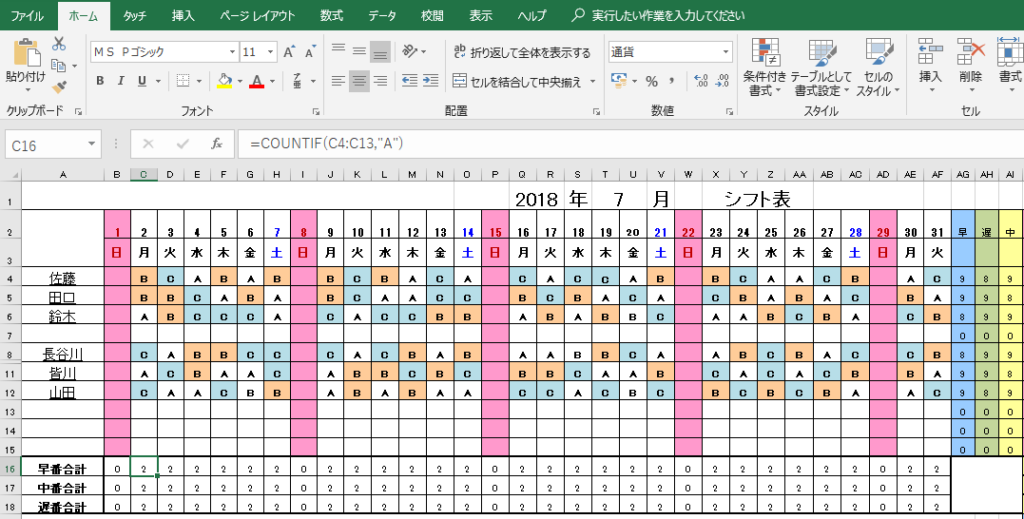Apply yellow fill color bucket
1024x519 pixels.
click(x=225, y=81)
